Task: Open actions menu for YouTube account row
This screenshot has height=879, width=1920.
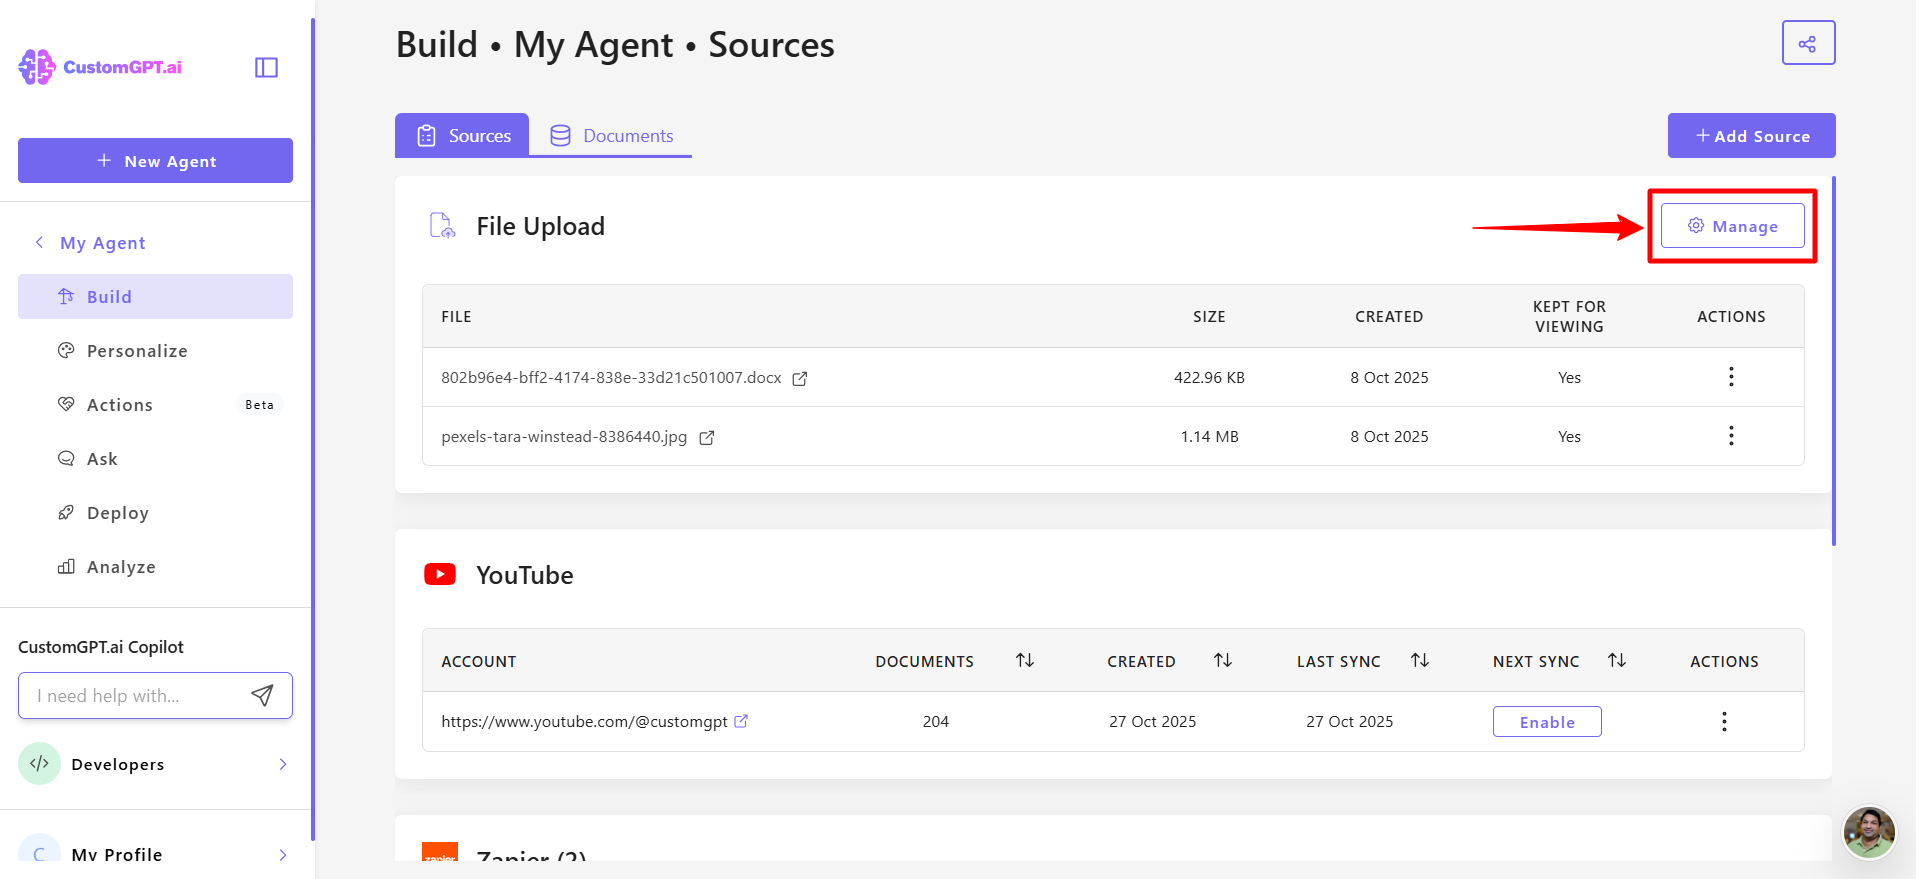Action: click(x=1723, y=722)
